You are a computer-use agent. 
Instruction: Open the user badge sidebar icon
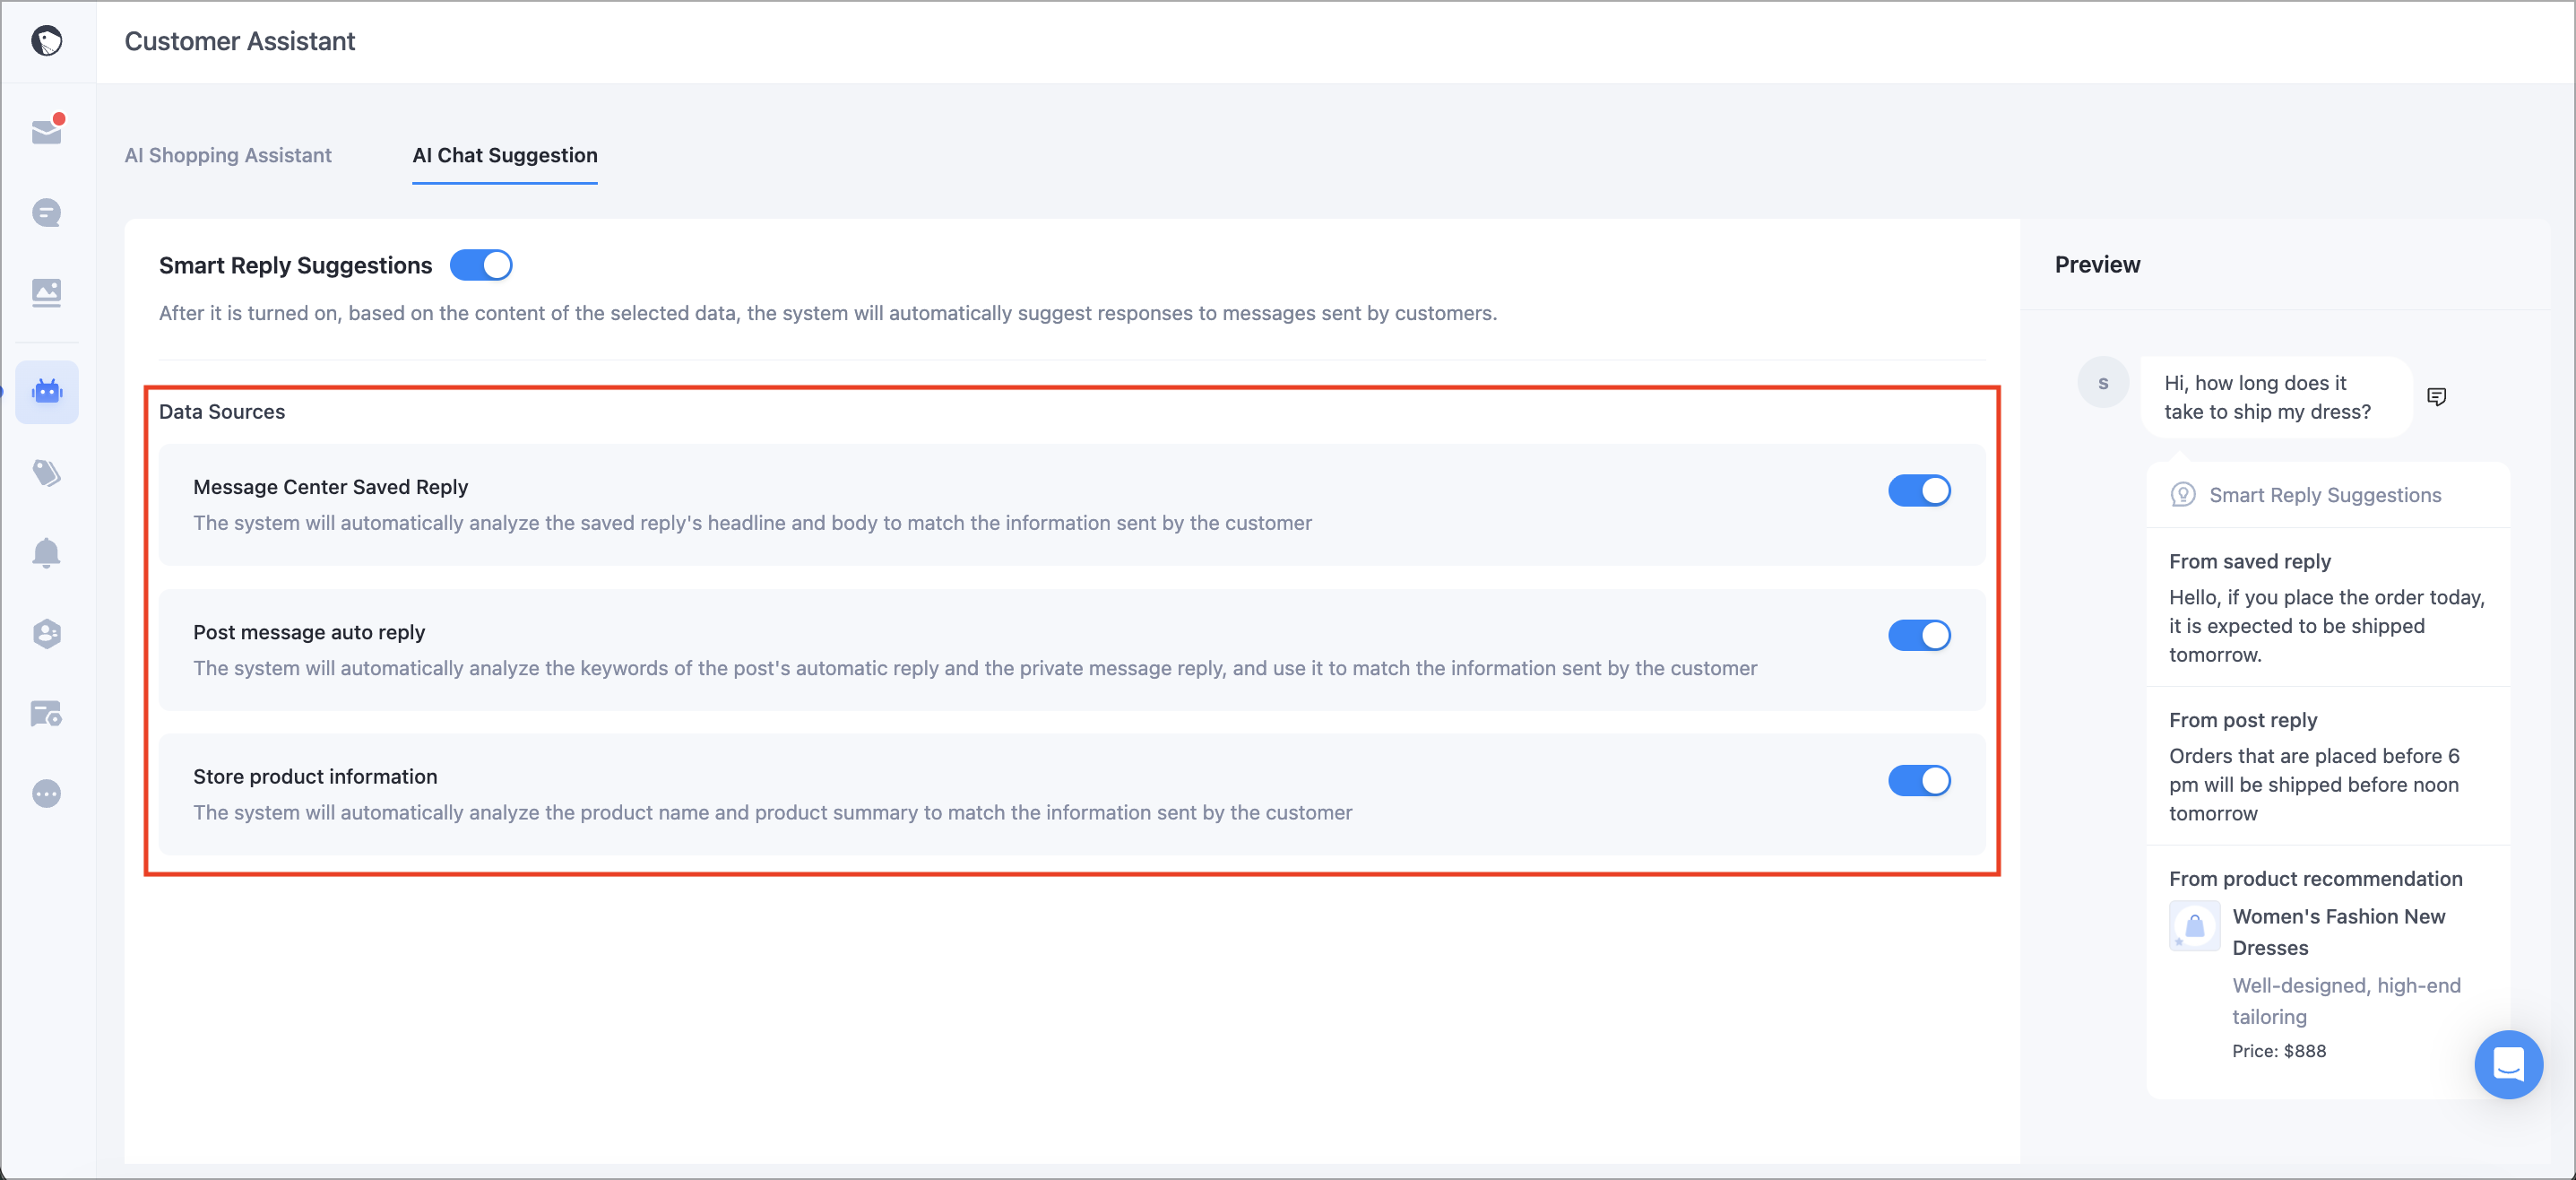pyautogui.click(x=47, y=633)
